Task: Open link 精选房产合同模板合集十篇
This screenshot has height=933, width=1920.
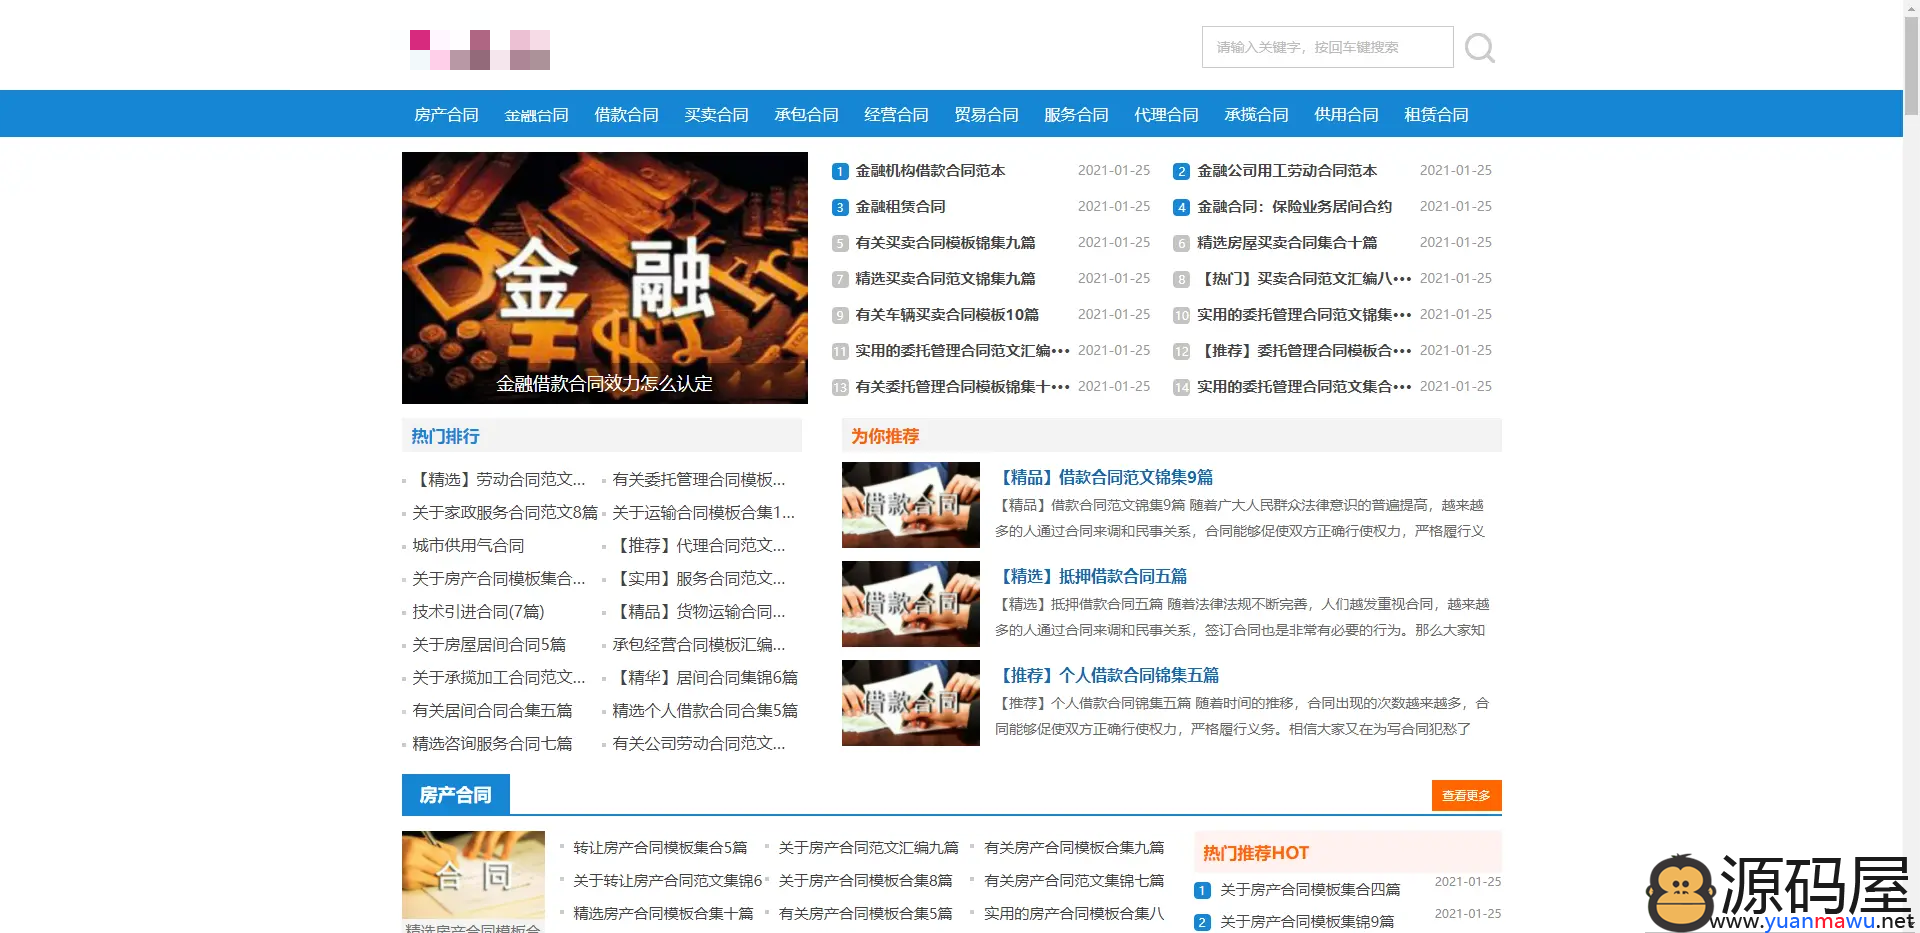Action: tap(663, 914)
